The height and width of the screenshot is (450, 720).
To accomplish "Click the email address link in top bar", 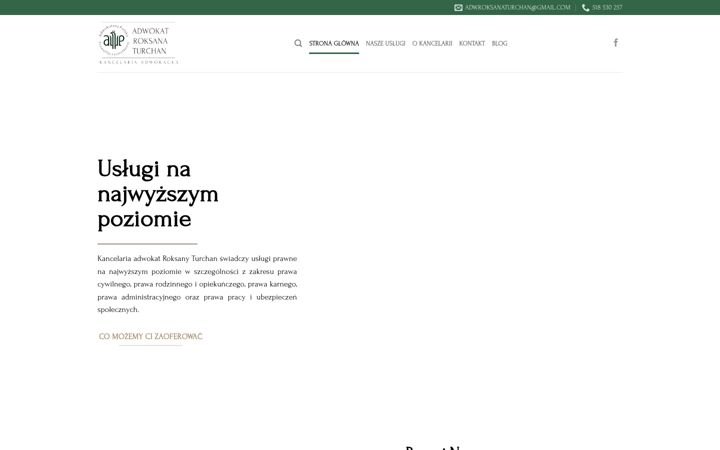I will point(518,7).
